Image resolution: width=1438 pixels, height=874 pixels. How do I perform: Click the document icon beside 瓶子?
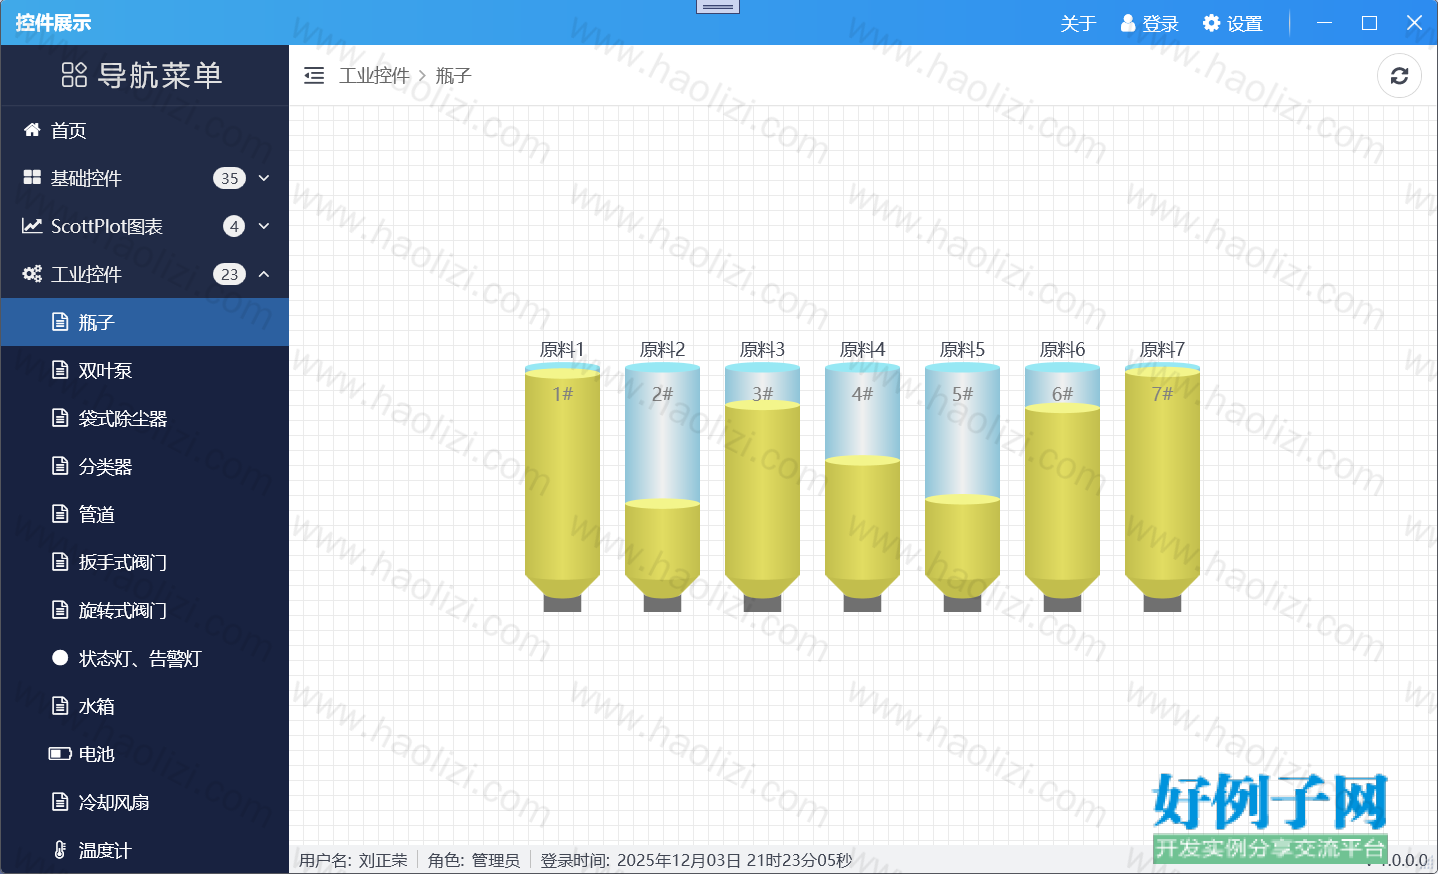coord(60,322)
